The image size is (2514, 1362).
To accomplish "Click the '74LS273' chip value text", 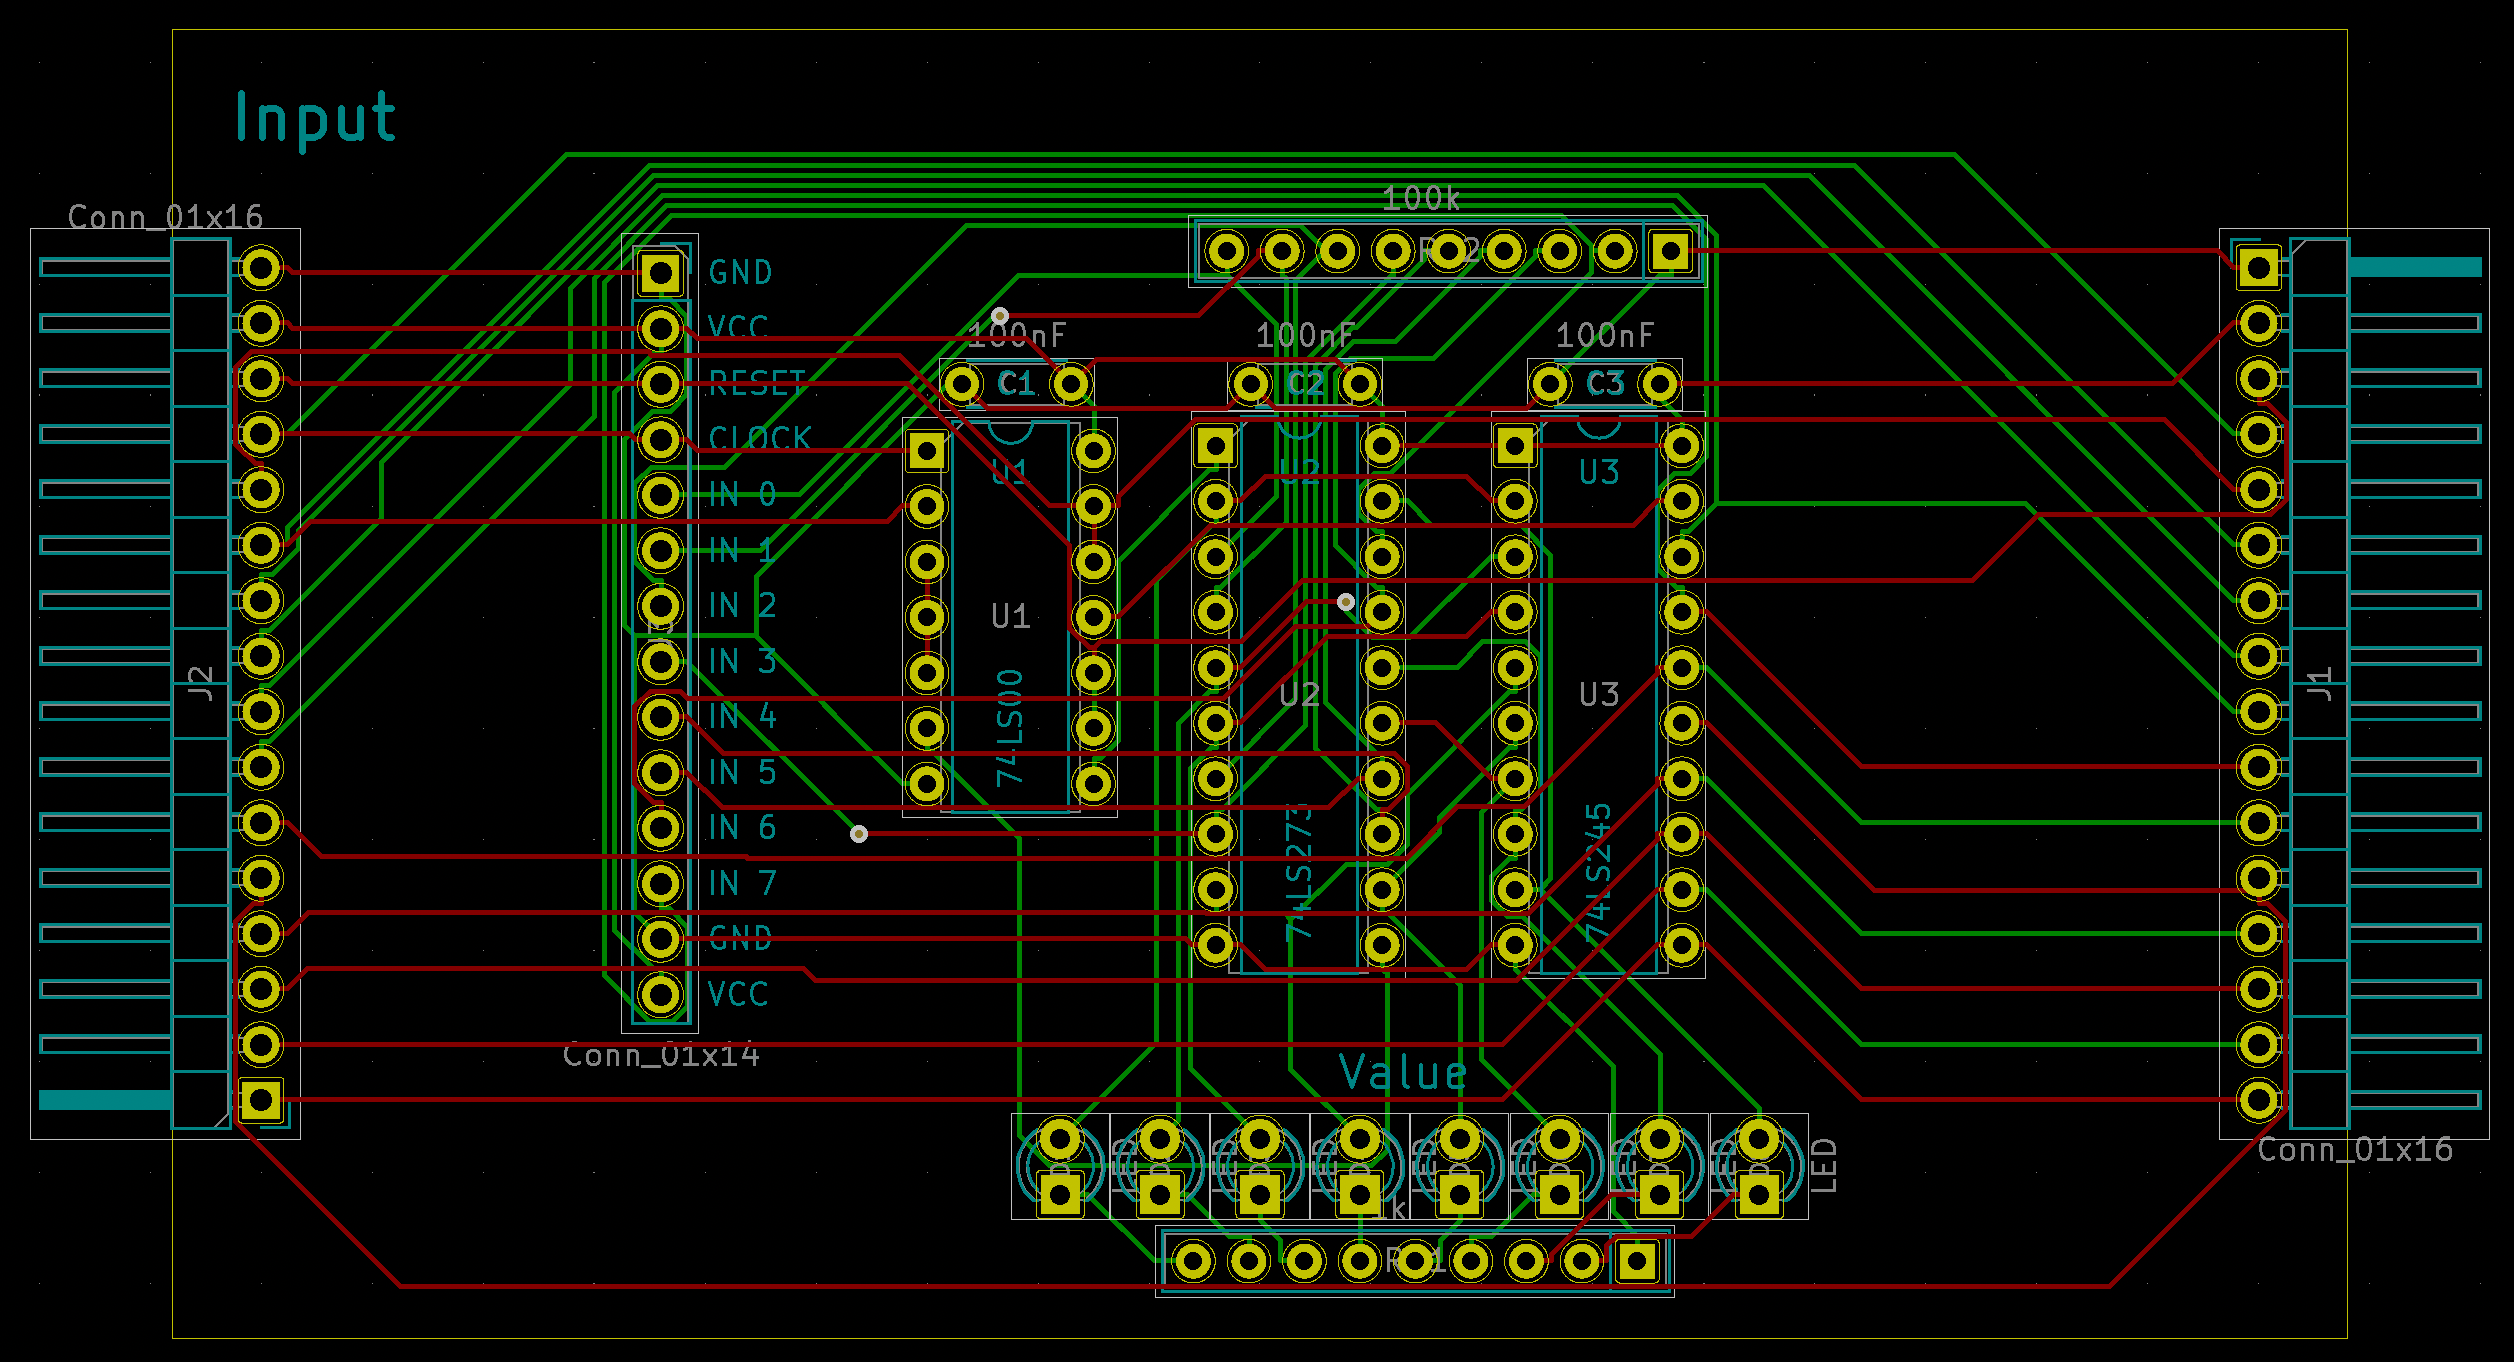I will (x=1299, y=872).
